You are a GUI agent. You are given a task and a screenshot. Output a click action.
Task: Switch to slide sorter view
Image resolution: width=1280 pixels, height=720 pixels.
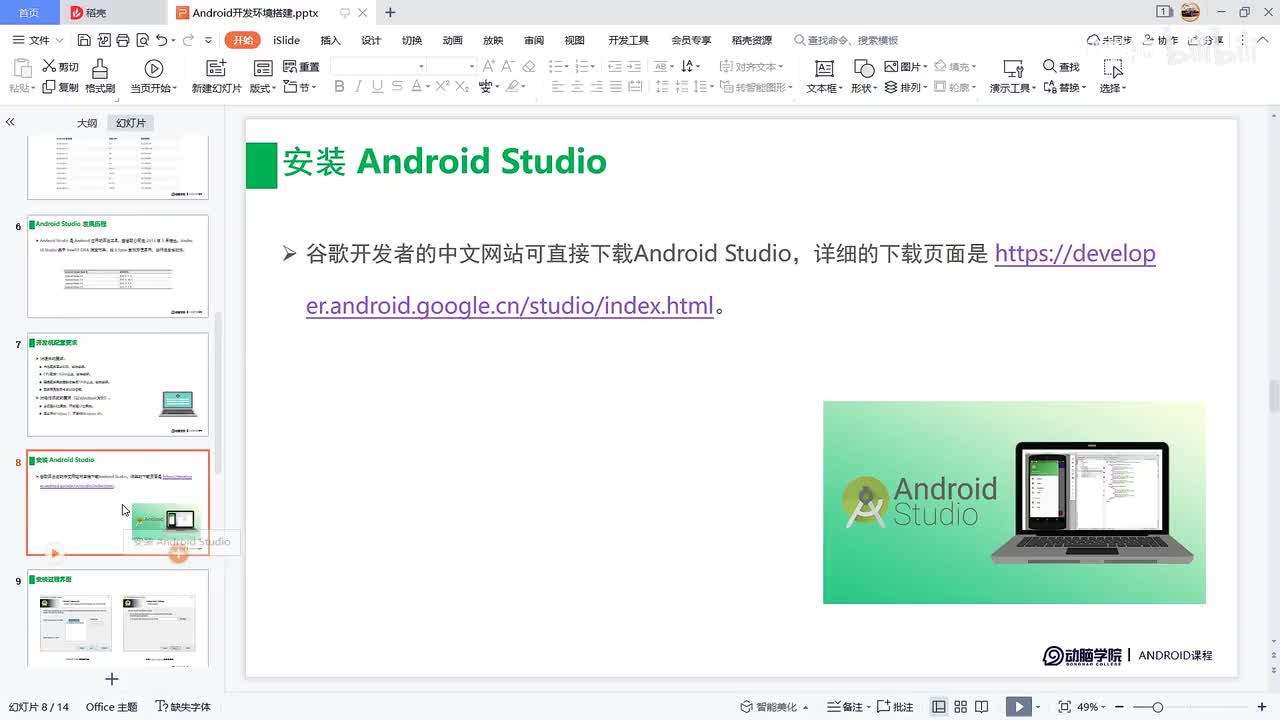coord(960,707)
